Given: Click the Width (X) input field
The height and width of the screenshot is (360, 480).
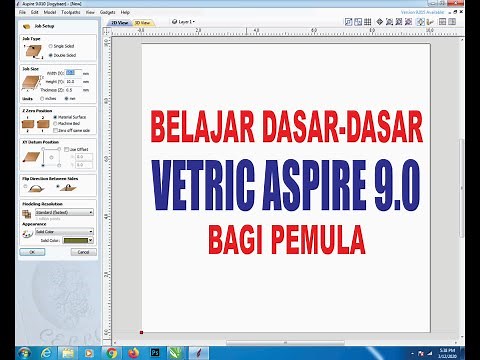Looking at the screenshot, I should tap(73, 73).
